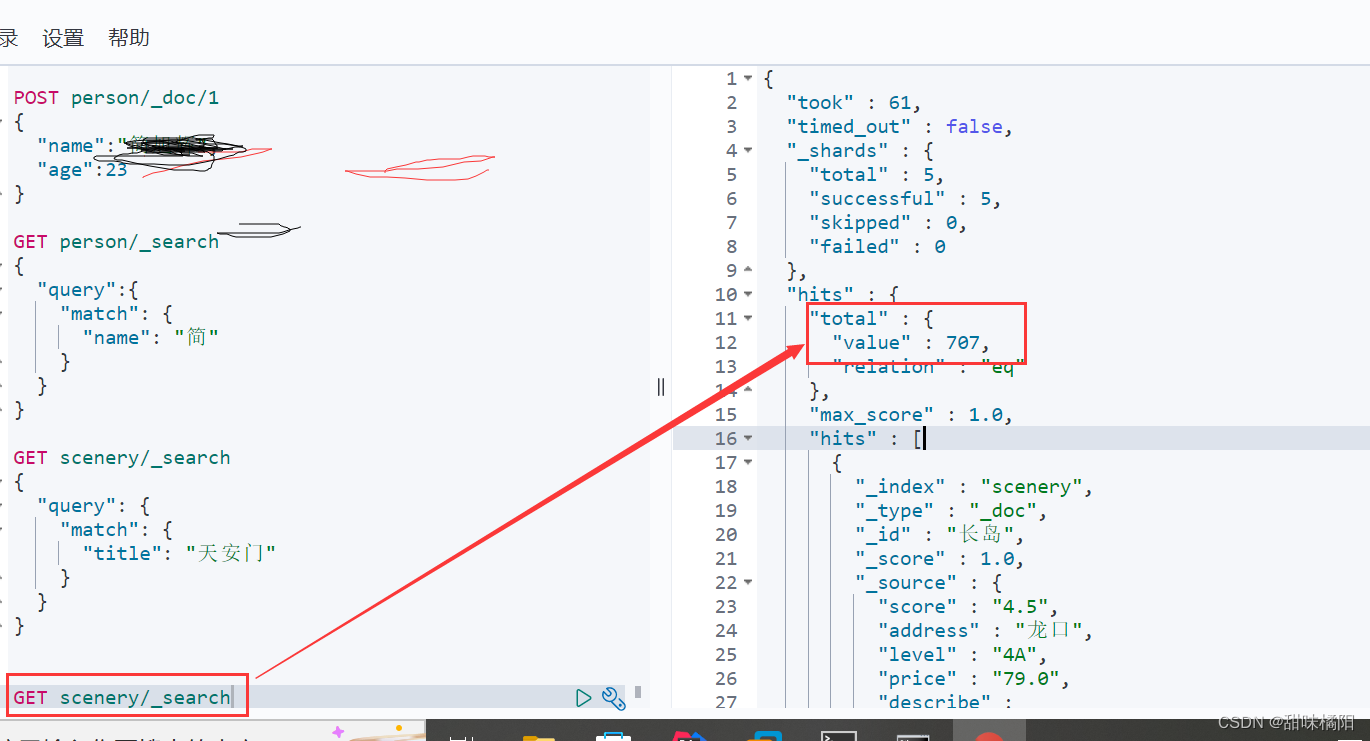The width and height of the screenshot is (1370, 741).
Task: Collapse the hits array at line 16
Action: pos(748,439)
